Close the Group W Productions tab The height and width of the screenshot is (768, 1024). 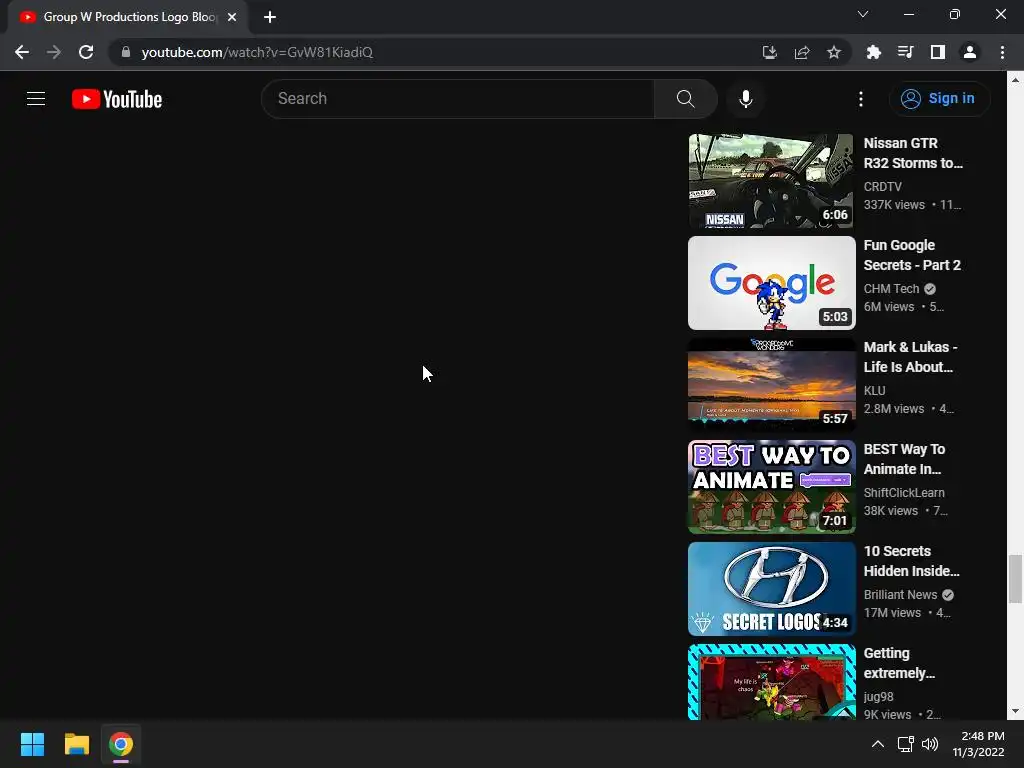pos(232,17)
